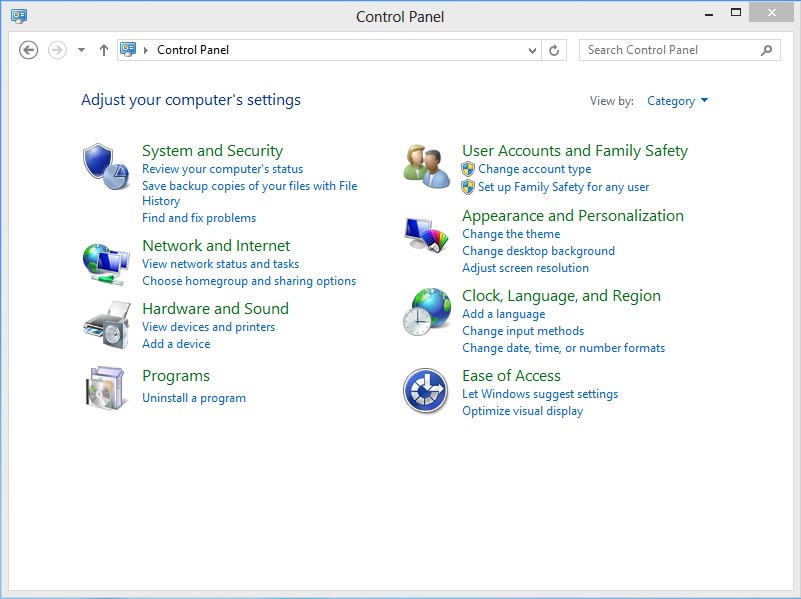Open Network and Internet heading link
The image size is (801, 599).
pos(216,246)
